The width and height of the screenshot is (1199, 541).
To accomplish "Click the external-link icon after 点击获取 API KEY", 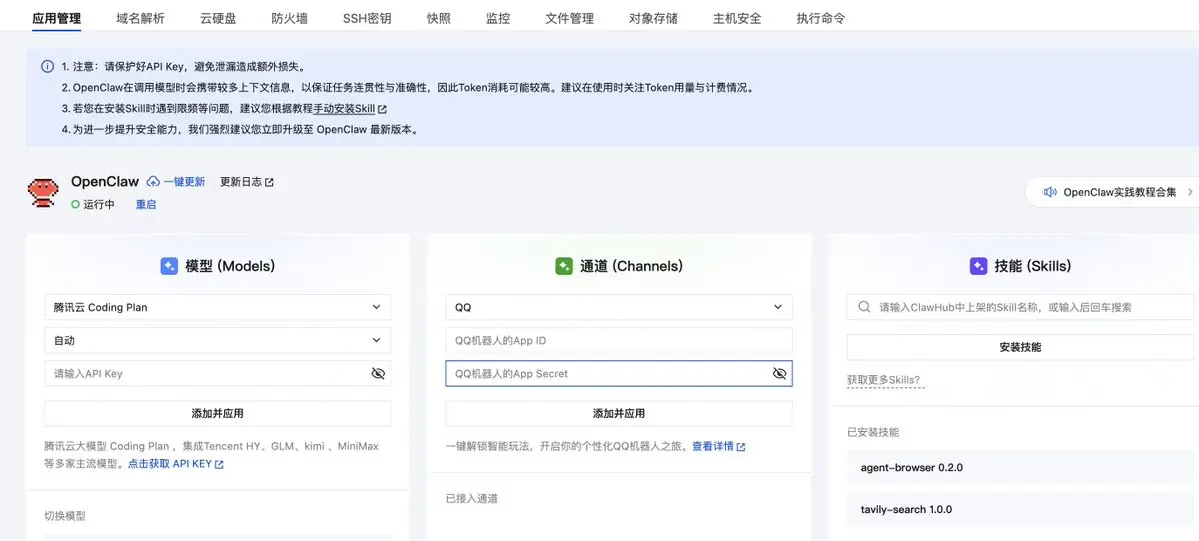I will click(x=219, y=464).
